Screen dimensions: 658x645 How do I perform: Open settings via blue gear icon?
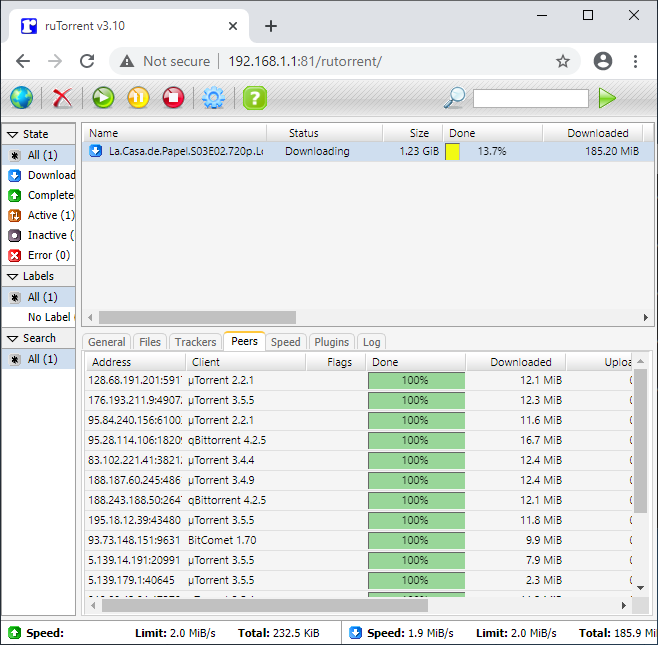click(x=214, y=98)
